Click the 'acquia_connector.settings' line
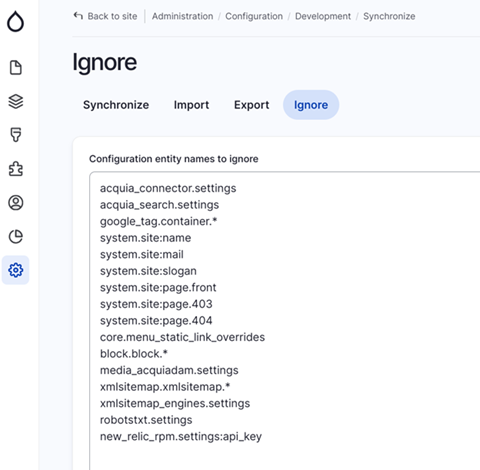Image resolution: width=480 pixels, height=470 pixels. [168, 188]
